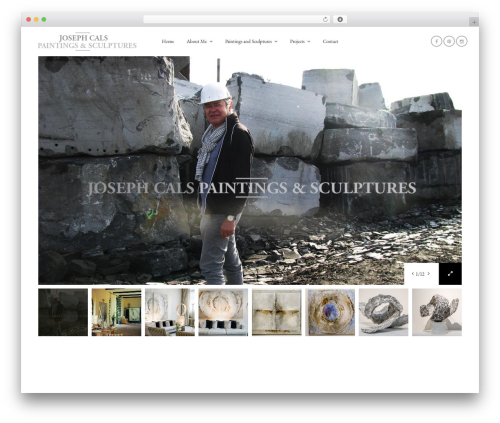
Task: Open the Contact page
Action: click(x=330, y=41)
